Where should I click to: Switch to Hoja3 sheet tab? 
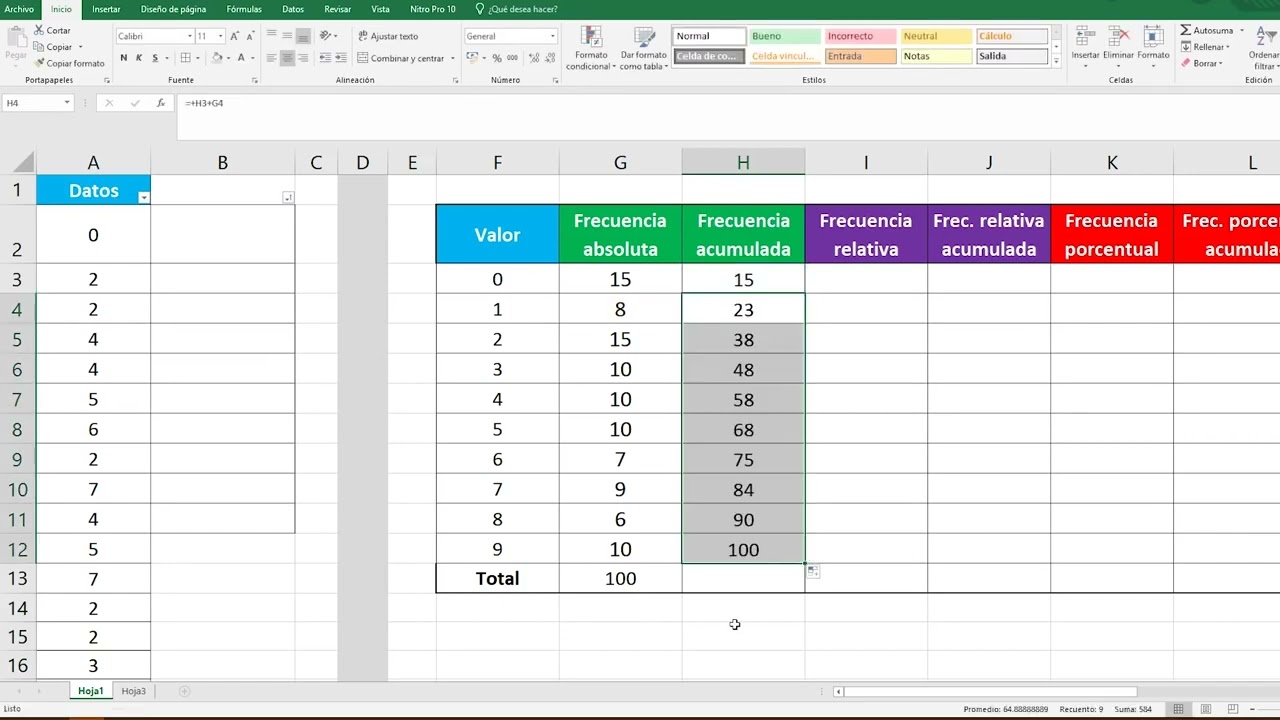(134, 691)
